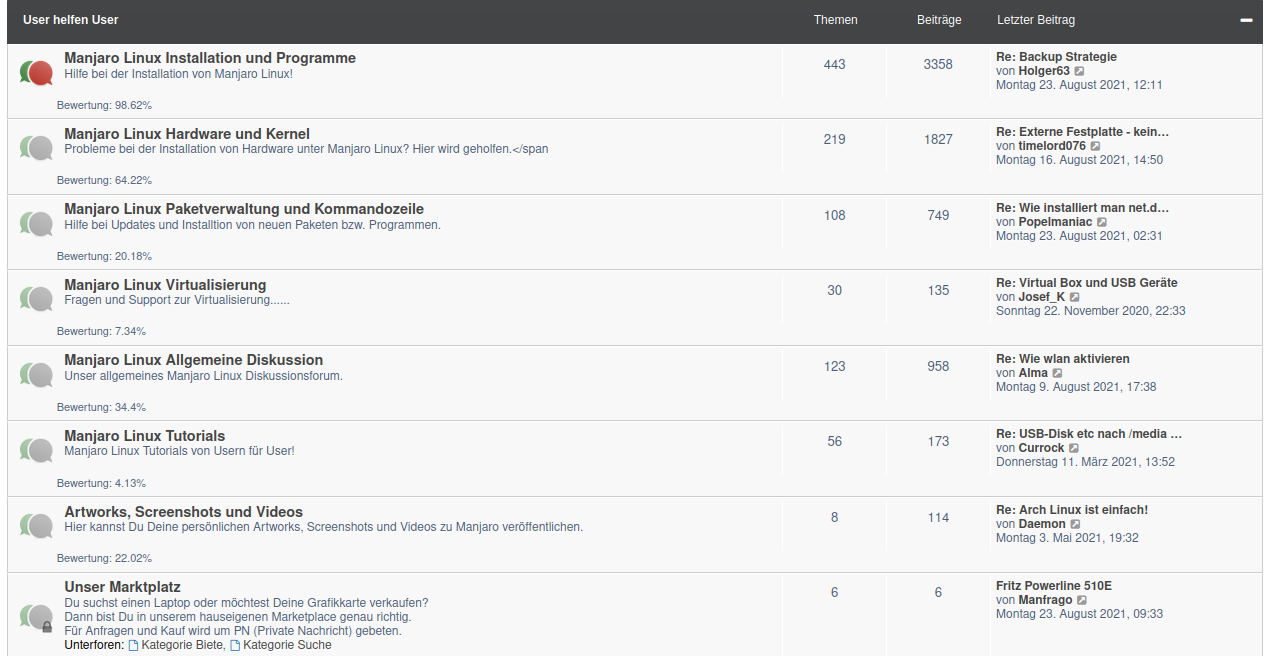The height and width of the screenshot is (656, 1272).
Task: Open the Re: Backup Strategie post
Action: point(1056,57)
